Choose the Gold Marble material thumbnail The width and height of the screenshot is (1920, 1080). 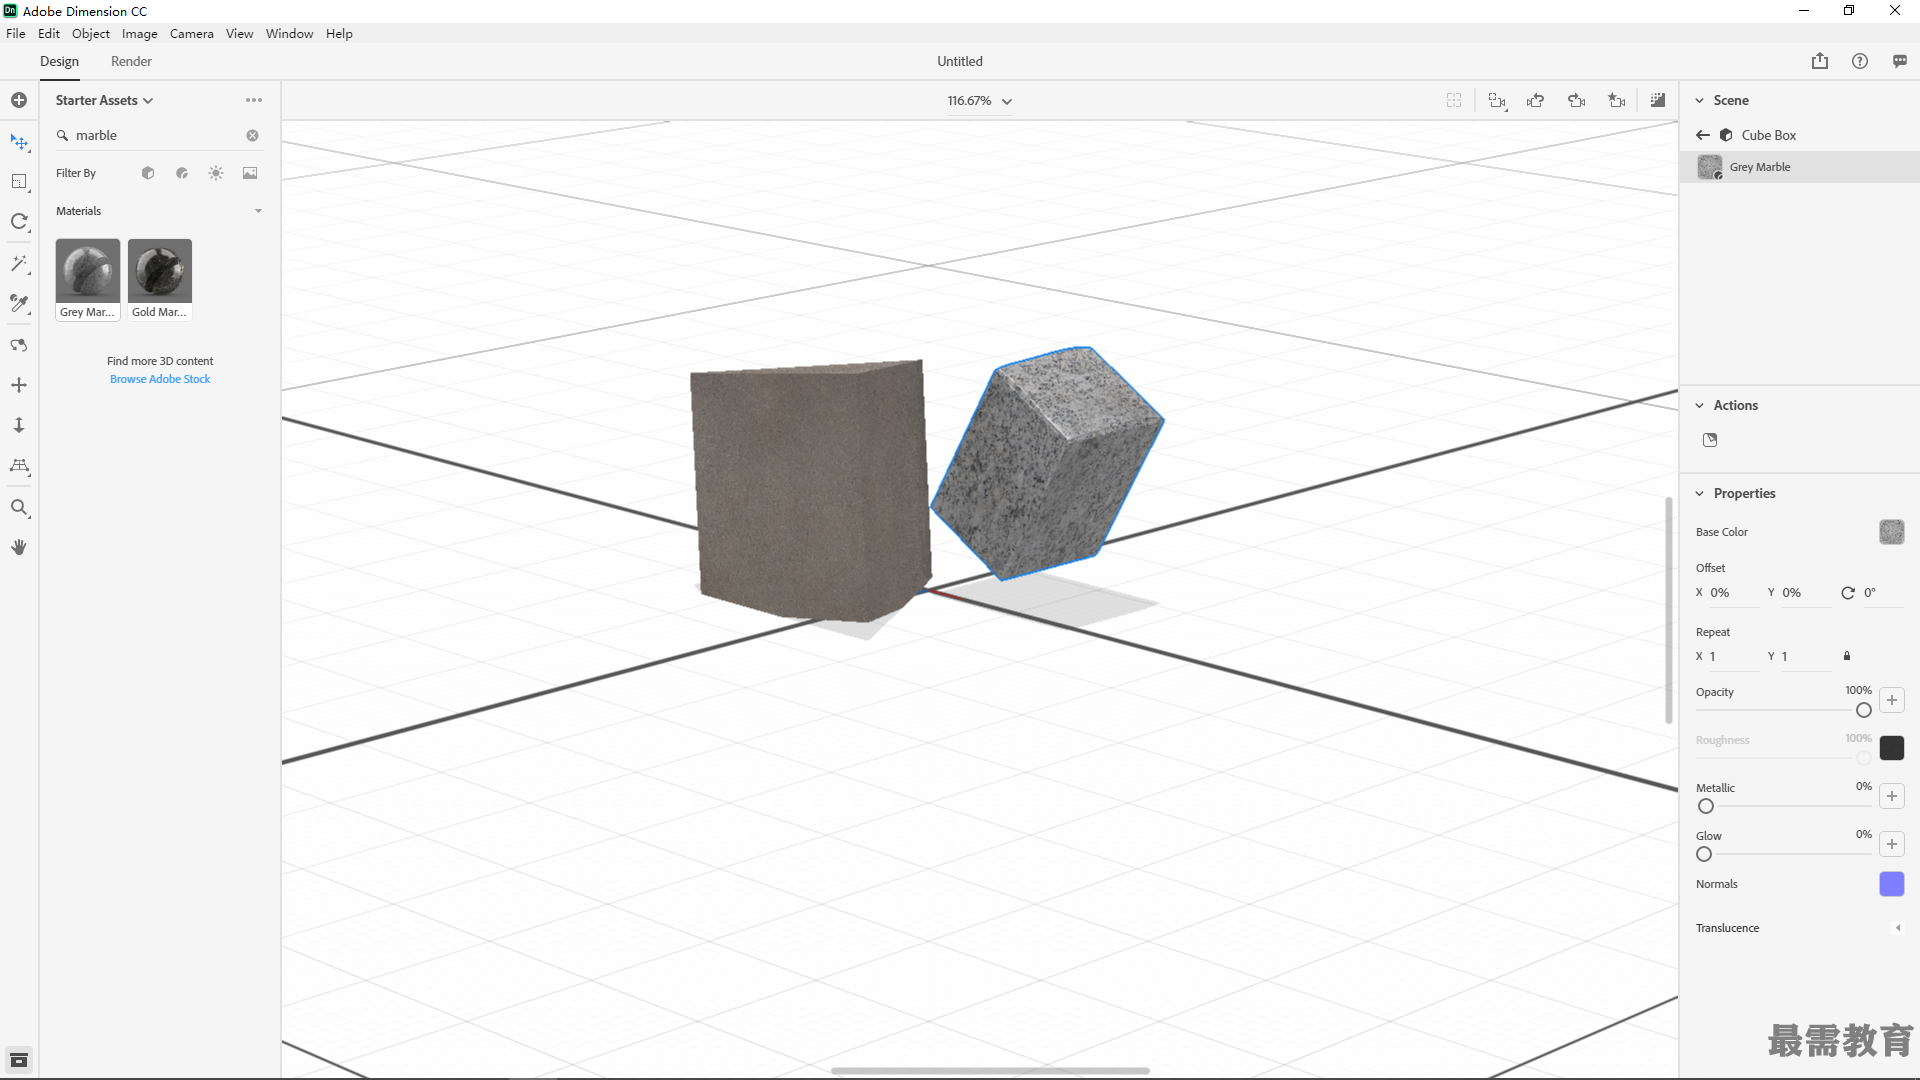pyautogui.click(x=160, y=279)
